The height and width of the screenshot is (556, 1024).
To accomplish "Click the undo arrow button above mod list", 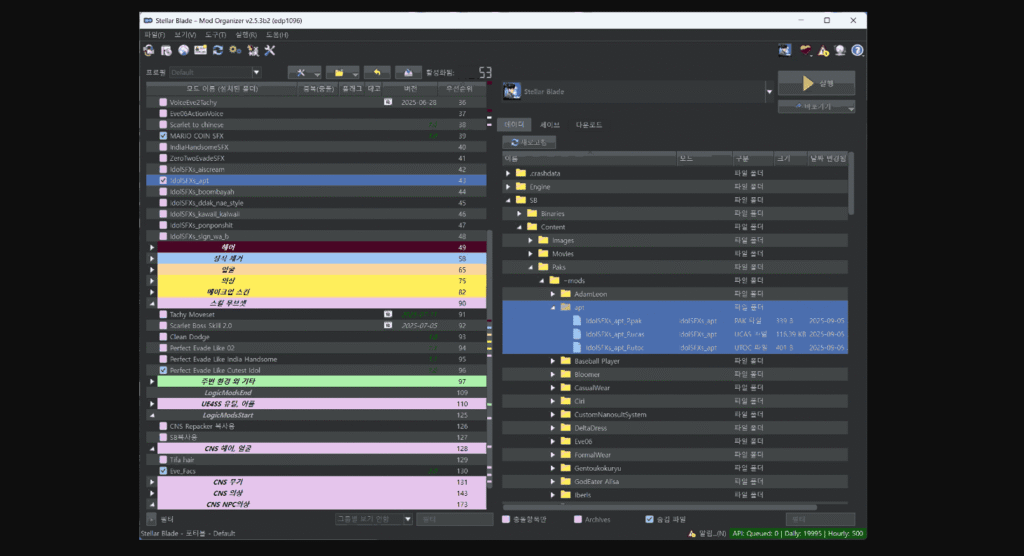I will point(376,72).
